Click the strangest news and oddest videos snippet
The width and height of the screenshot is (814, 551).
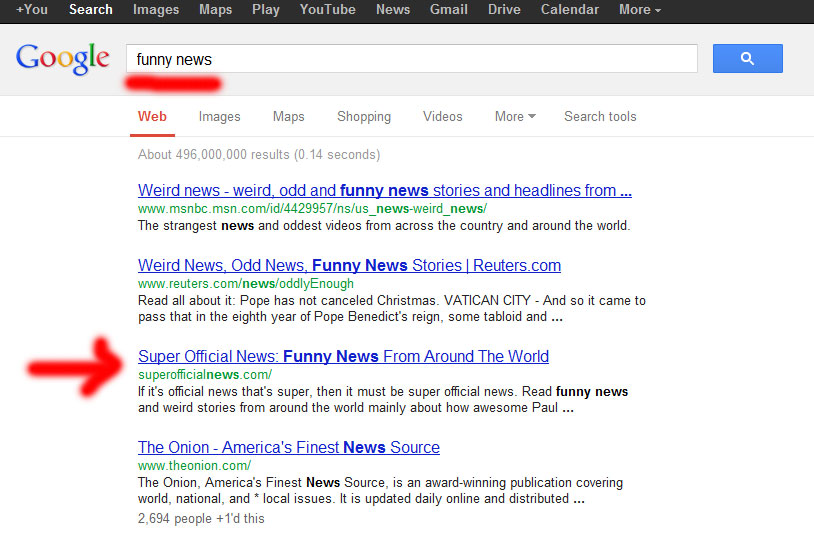[x=384, y=226]
